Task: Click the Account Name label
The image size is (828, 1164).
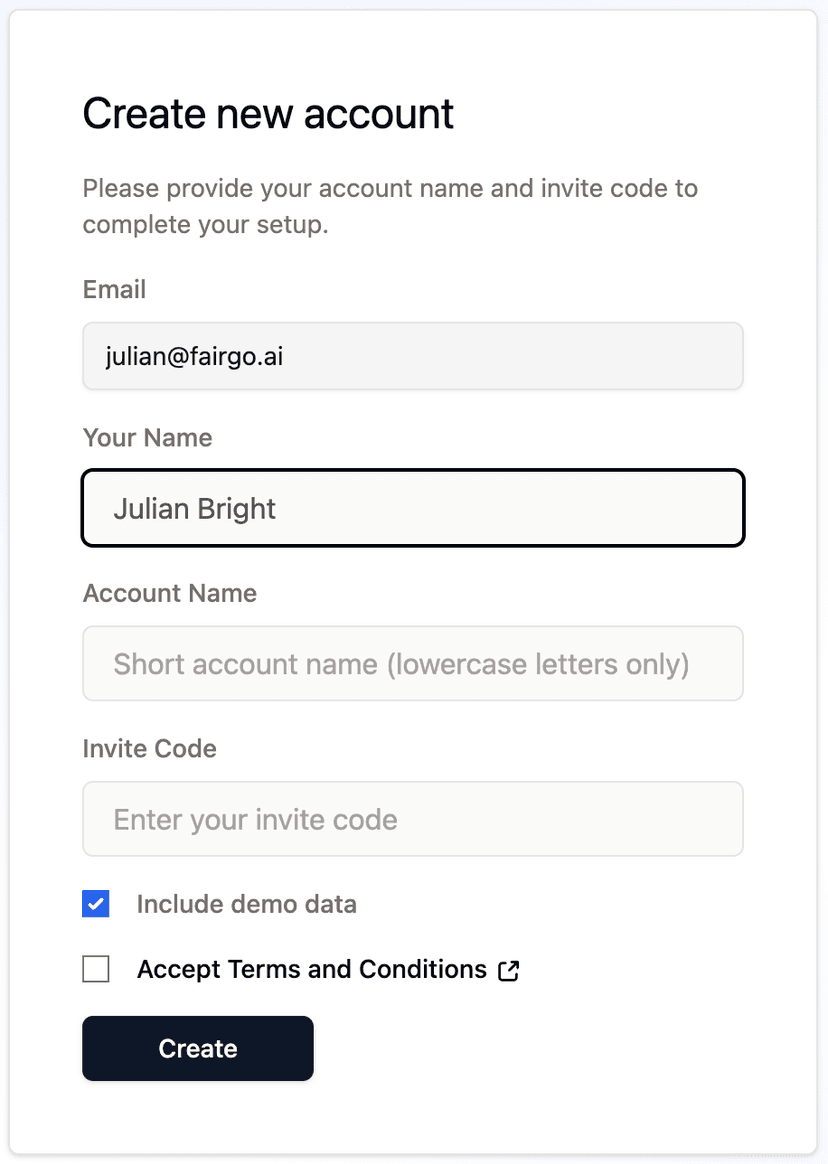Action: (x=169, y=593)
